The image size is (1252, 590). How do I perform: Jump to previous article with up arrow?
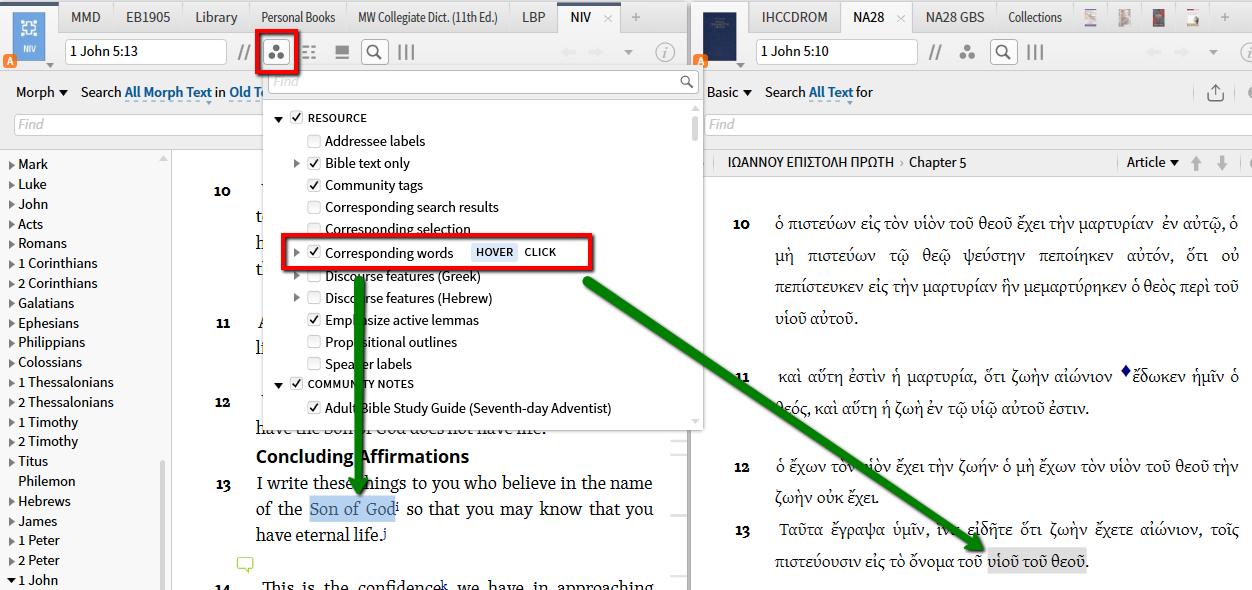pos(1196,163)
